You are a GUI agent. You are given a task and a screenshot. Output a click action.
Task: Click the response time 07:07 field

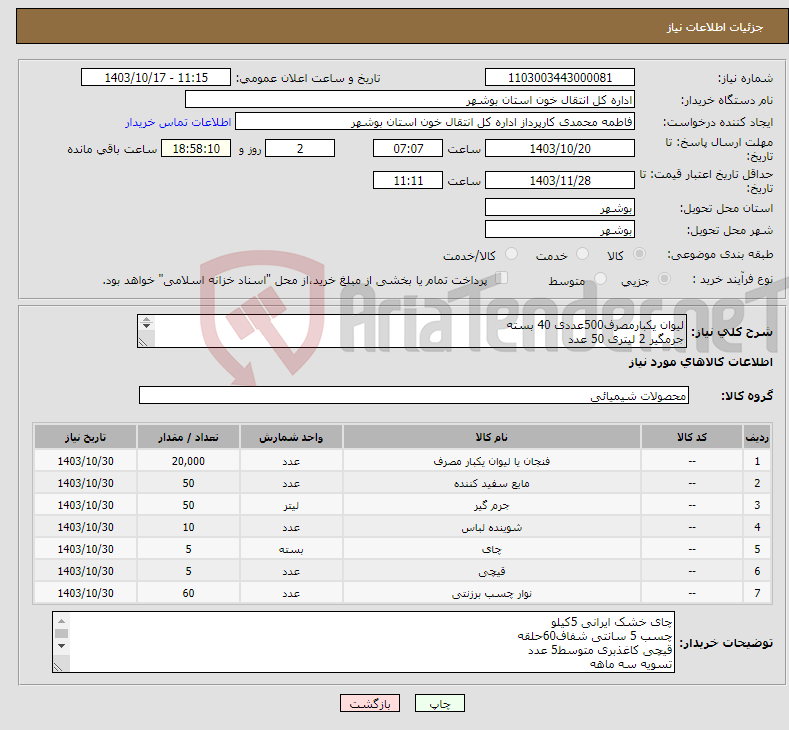click(x=408, y=148)
